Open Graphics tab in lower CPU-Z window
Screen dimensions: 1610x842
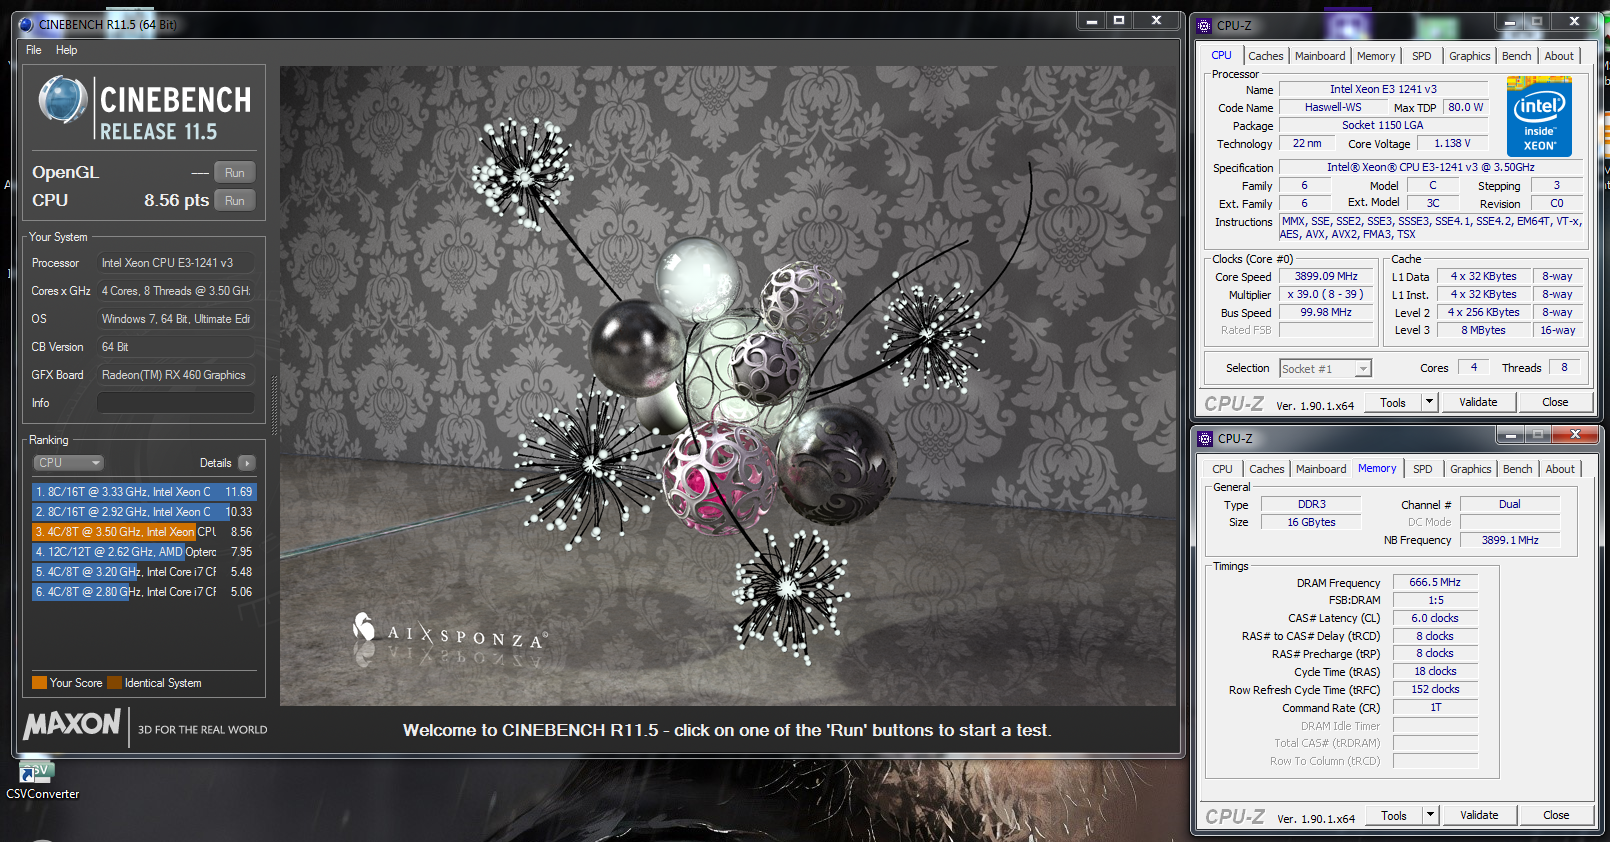pyautogui.click(x=1471, y=469)
